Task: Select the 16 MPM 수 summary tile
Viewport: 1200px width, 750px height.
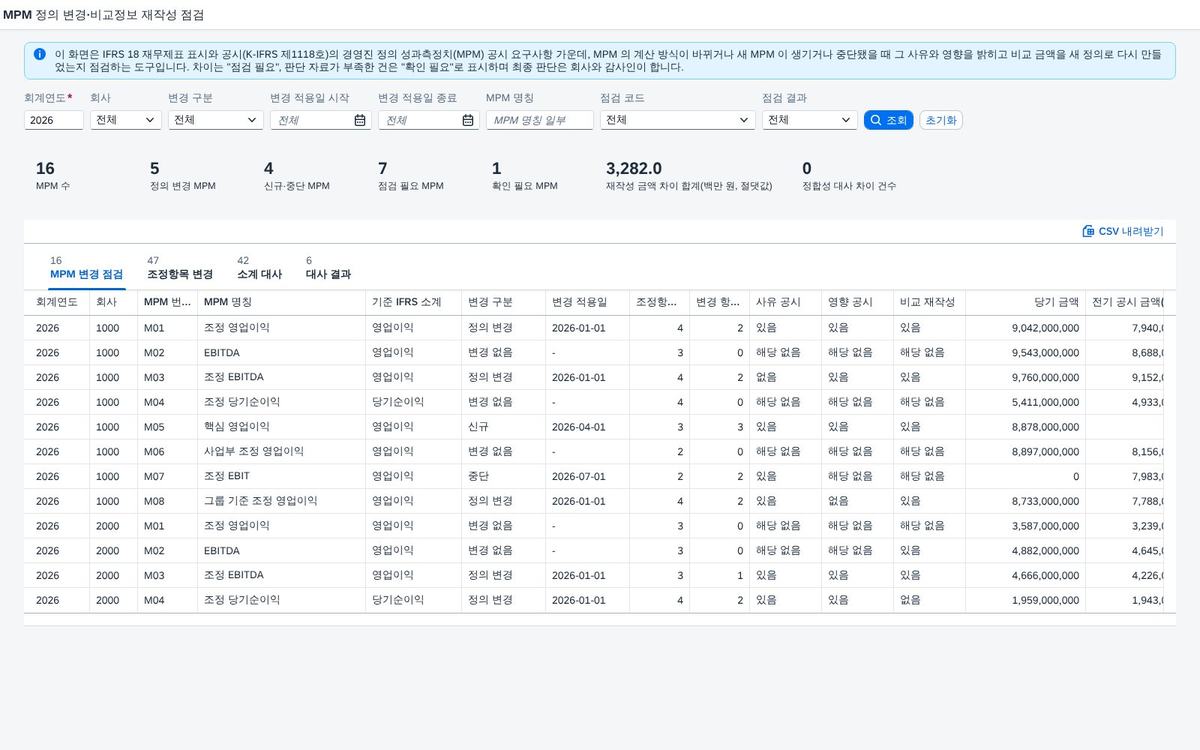Action: click(53, 176)
